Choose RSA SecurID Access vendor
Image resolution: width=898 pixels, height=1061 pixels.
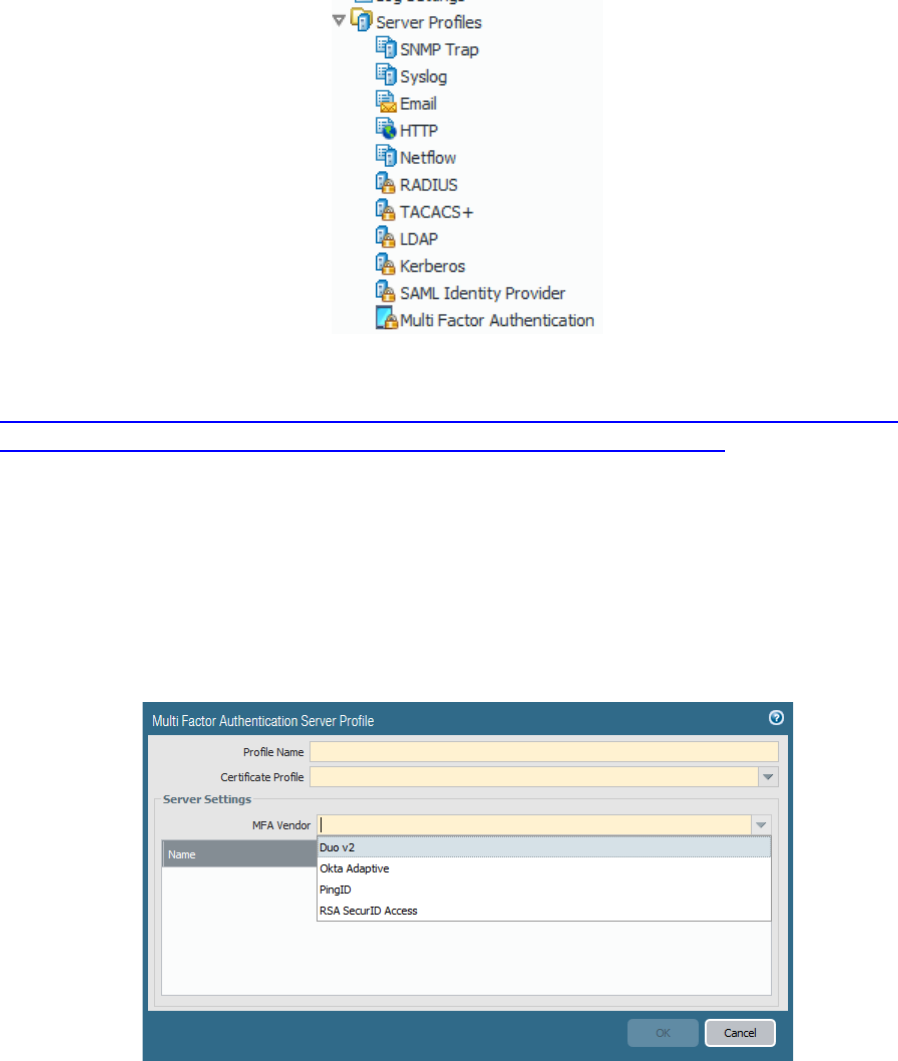click(544, 910)
